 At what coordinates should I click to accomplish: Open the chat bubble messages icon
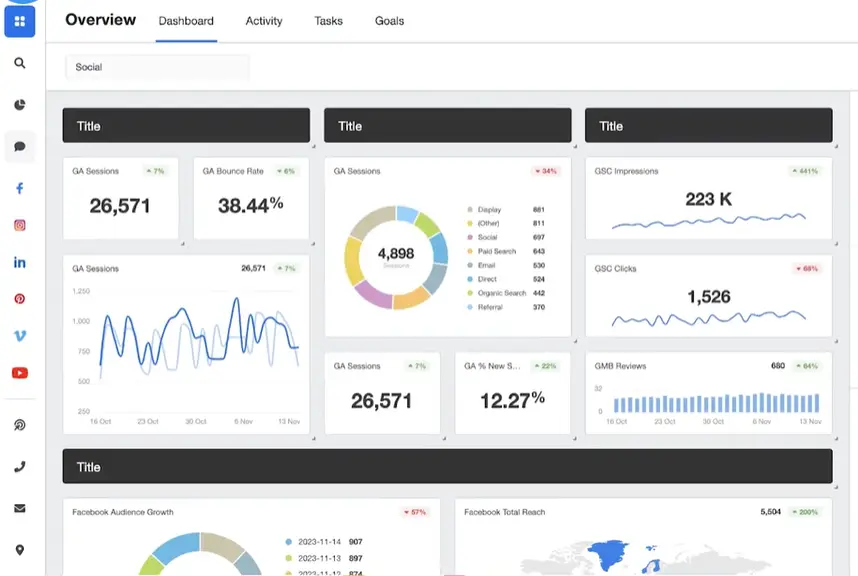tap(20, 146)
